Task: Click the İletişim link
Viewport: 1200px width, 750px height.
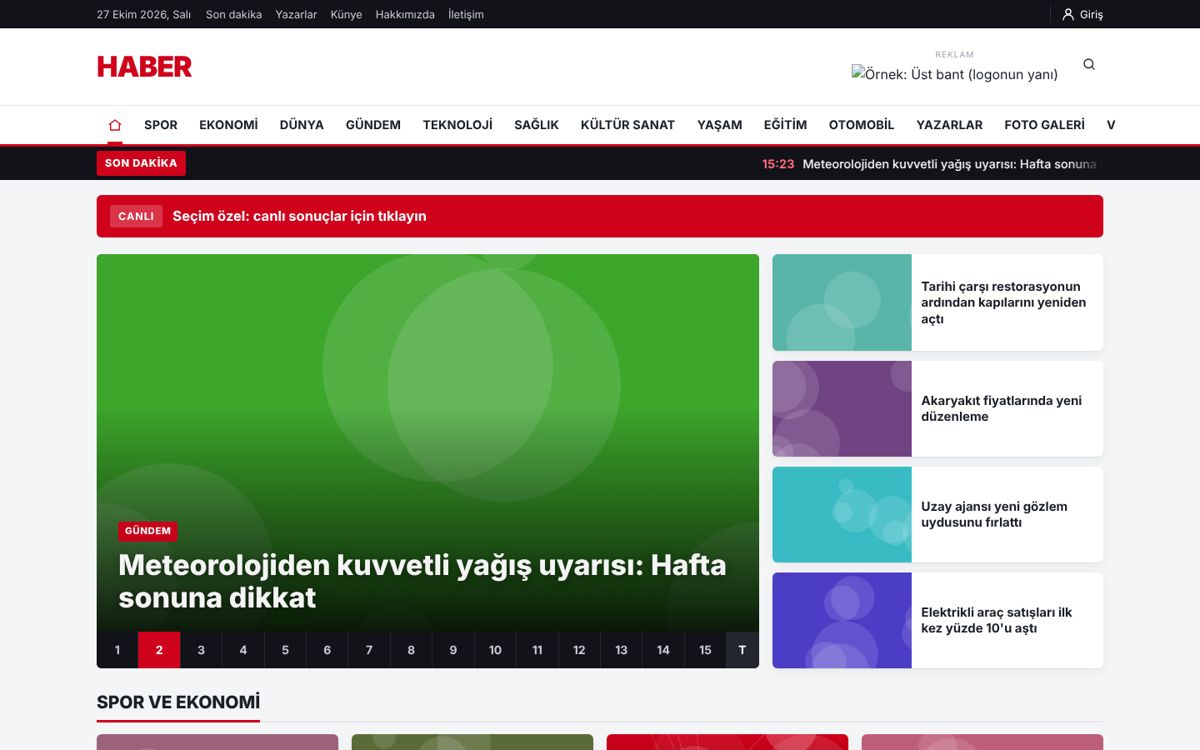Action: click(466, 15)
